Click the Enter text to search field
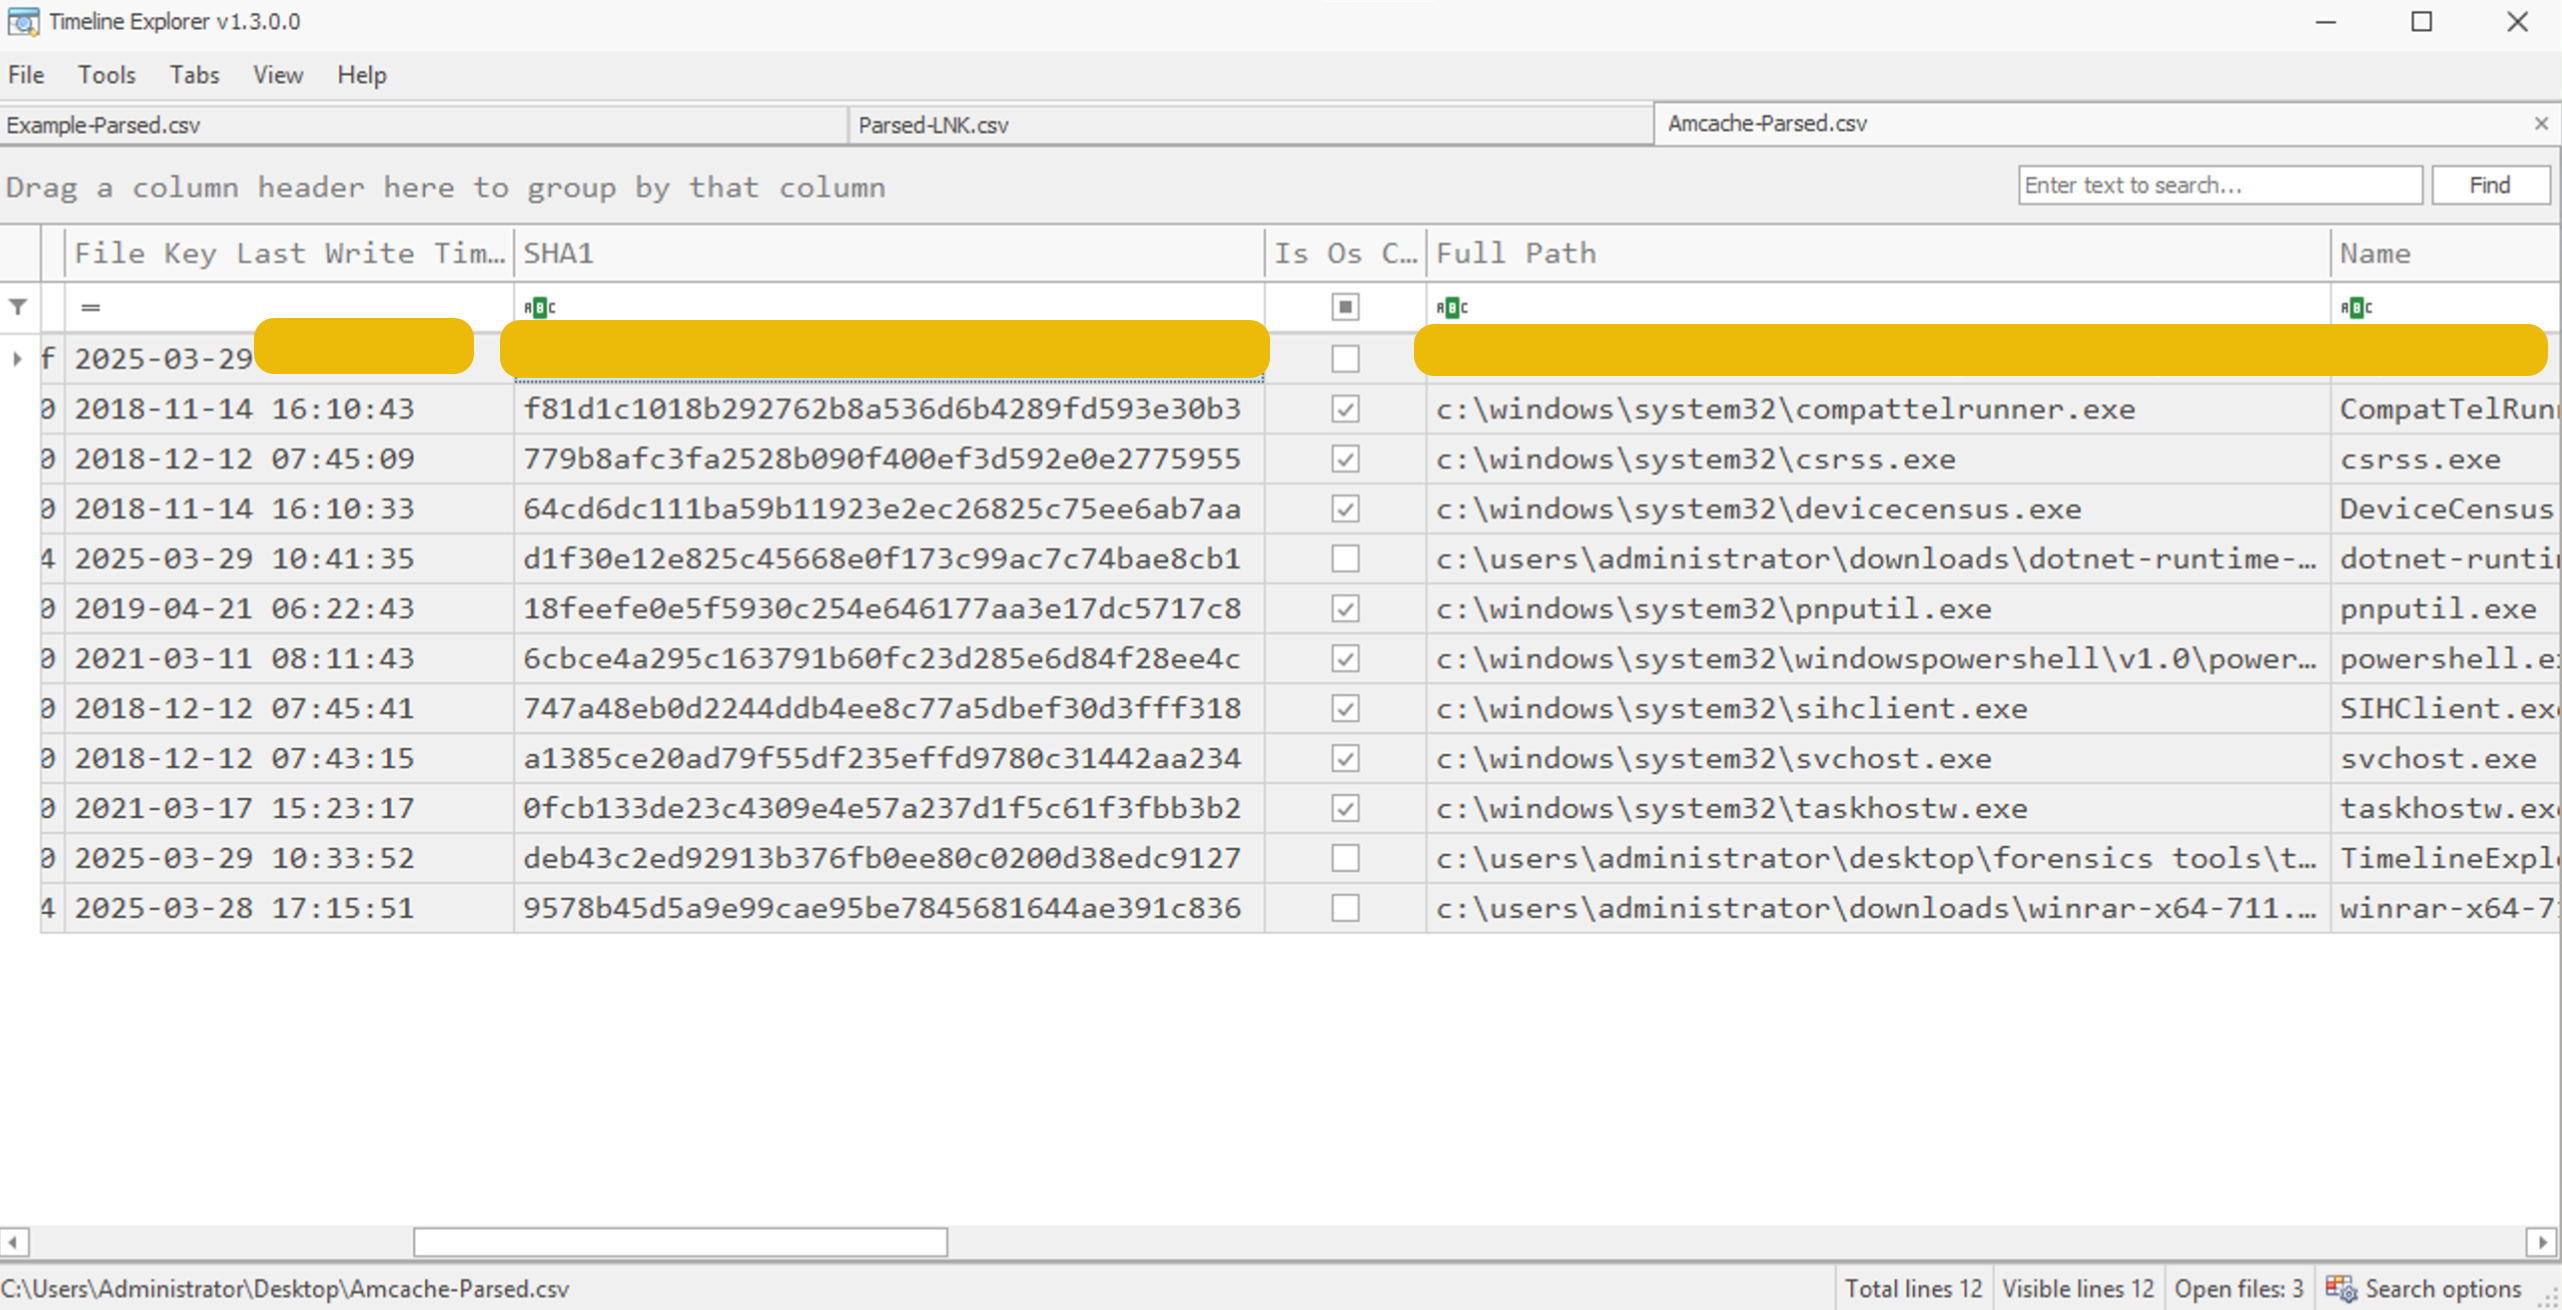The image size is (2562, 1310). coord(2220,185)
